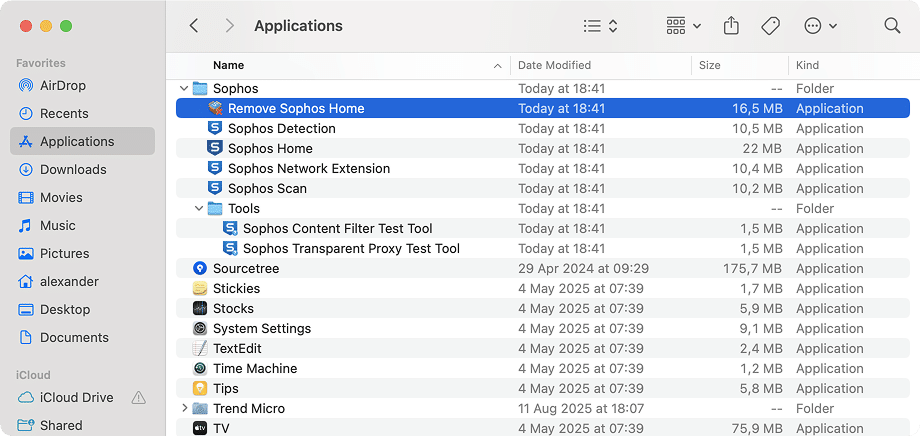Screen dimensions: 920x436
Task: Select the Time Machine app icon
Action: click(200, 369)
